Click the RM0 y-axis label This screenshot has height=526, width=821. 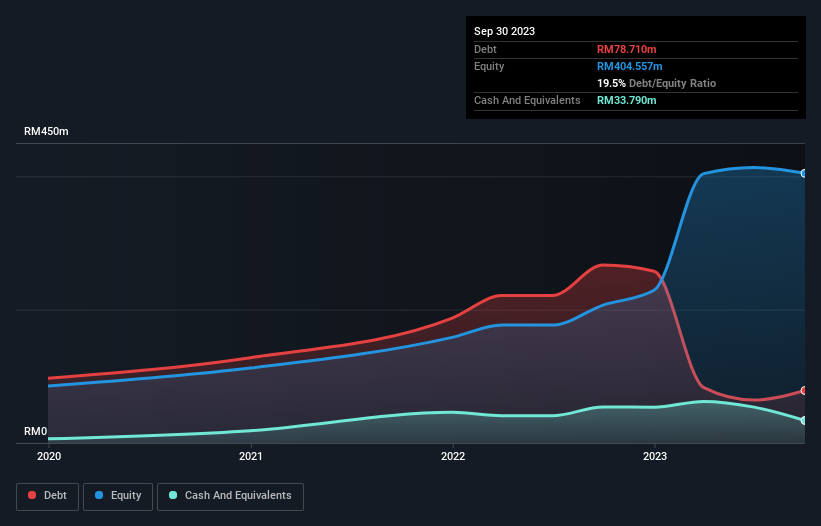[x=36, y=431]
